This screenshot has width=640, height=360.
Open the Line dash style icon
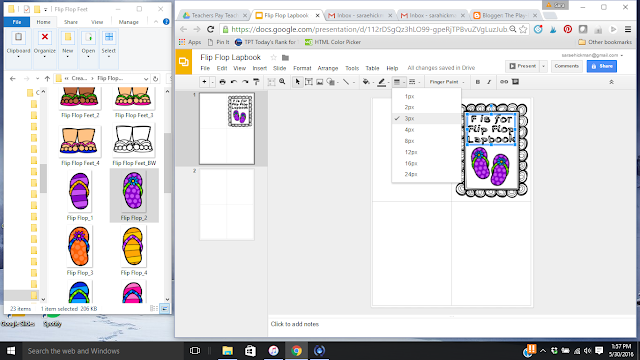pyautogui.click(x=412, y=82)
